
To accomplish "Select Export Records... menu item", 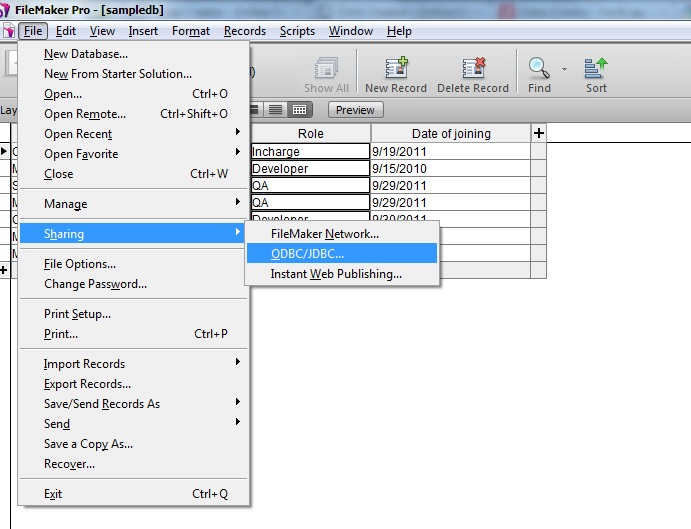I will (x=134, y=384).
